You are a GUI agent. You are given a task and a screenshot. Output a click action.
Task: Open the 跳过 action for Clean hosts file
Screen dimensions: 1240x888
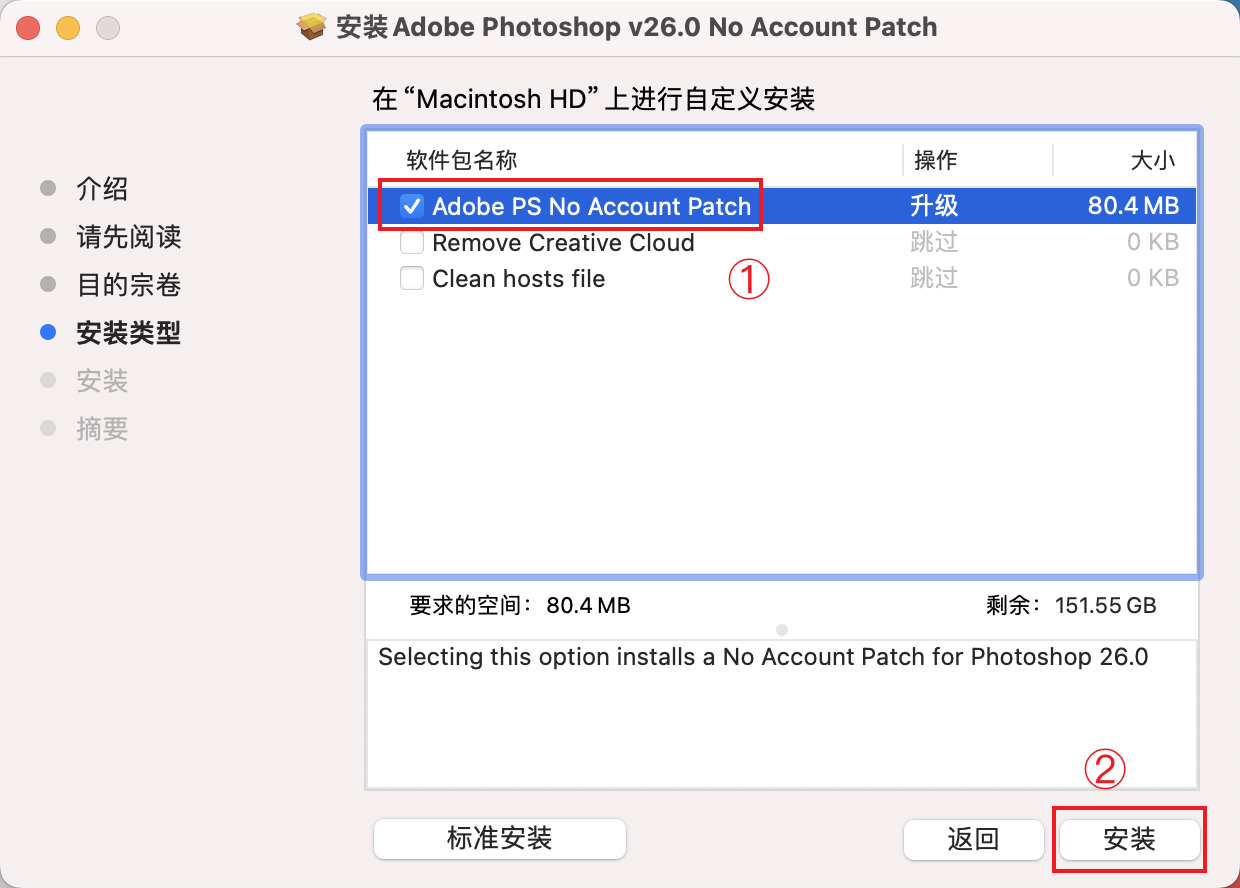point(934,279)
